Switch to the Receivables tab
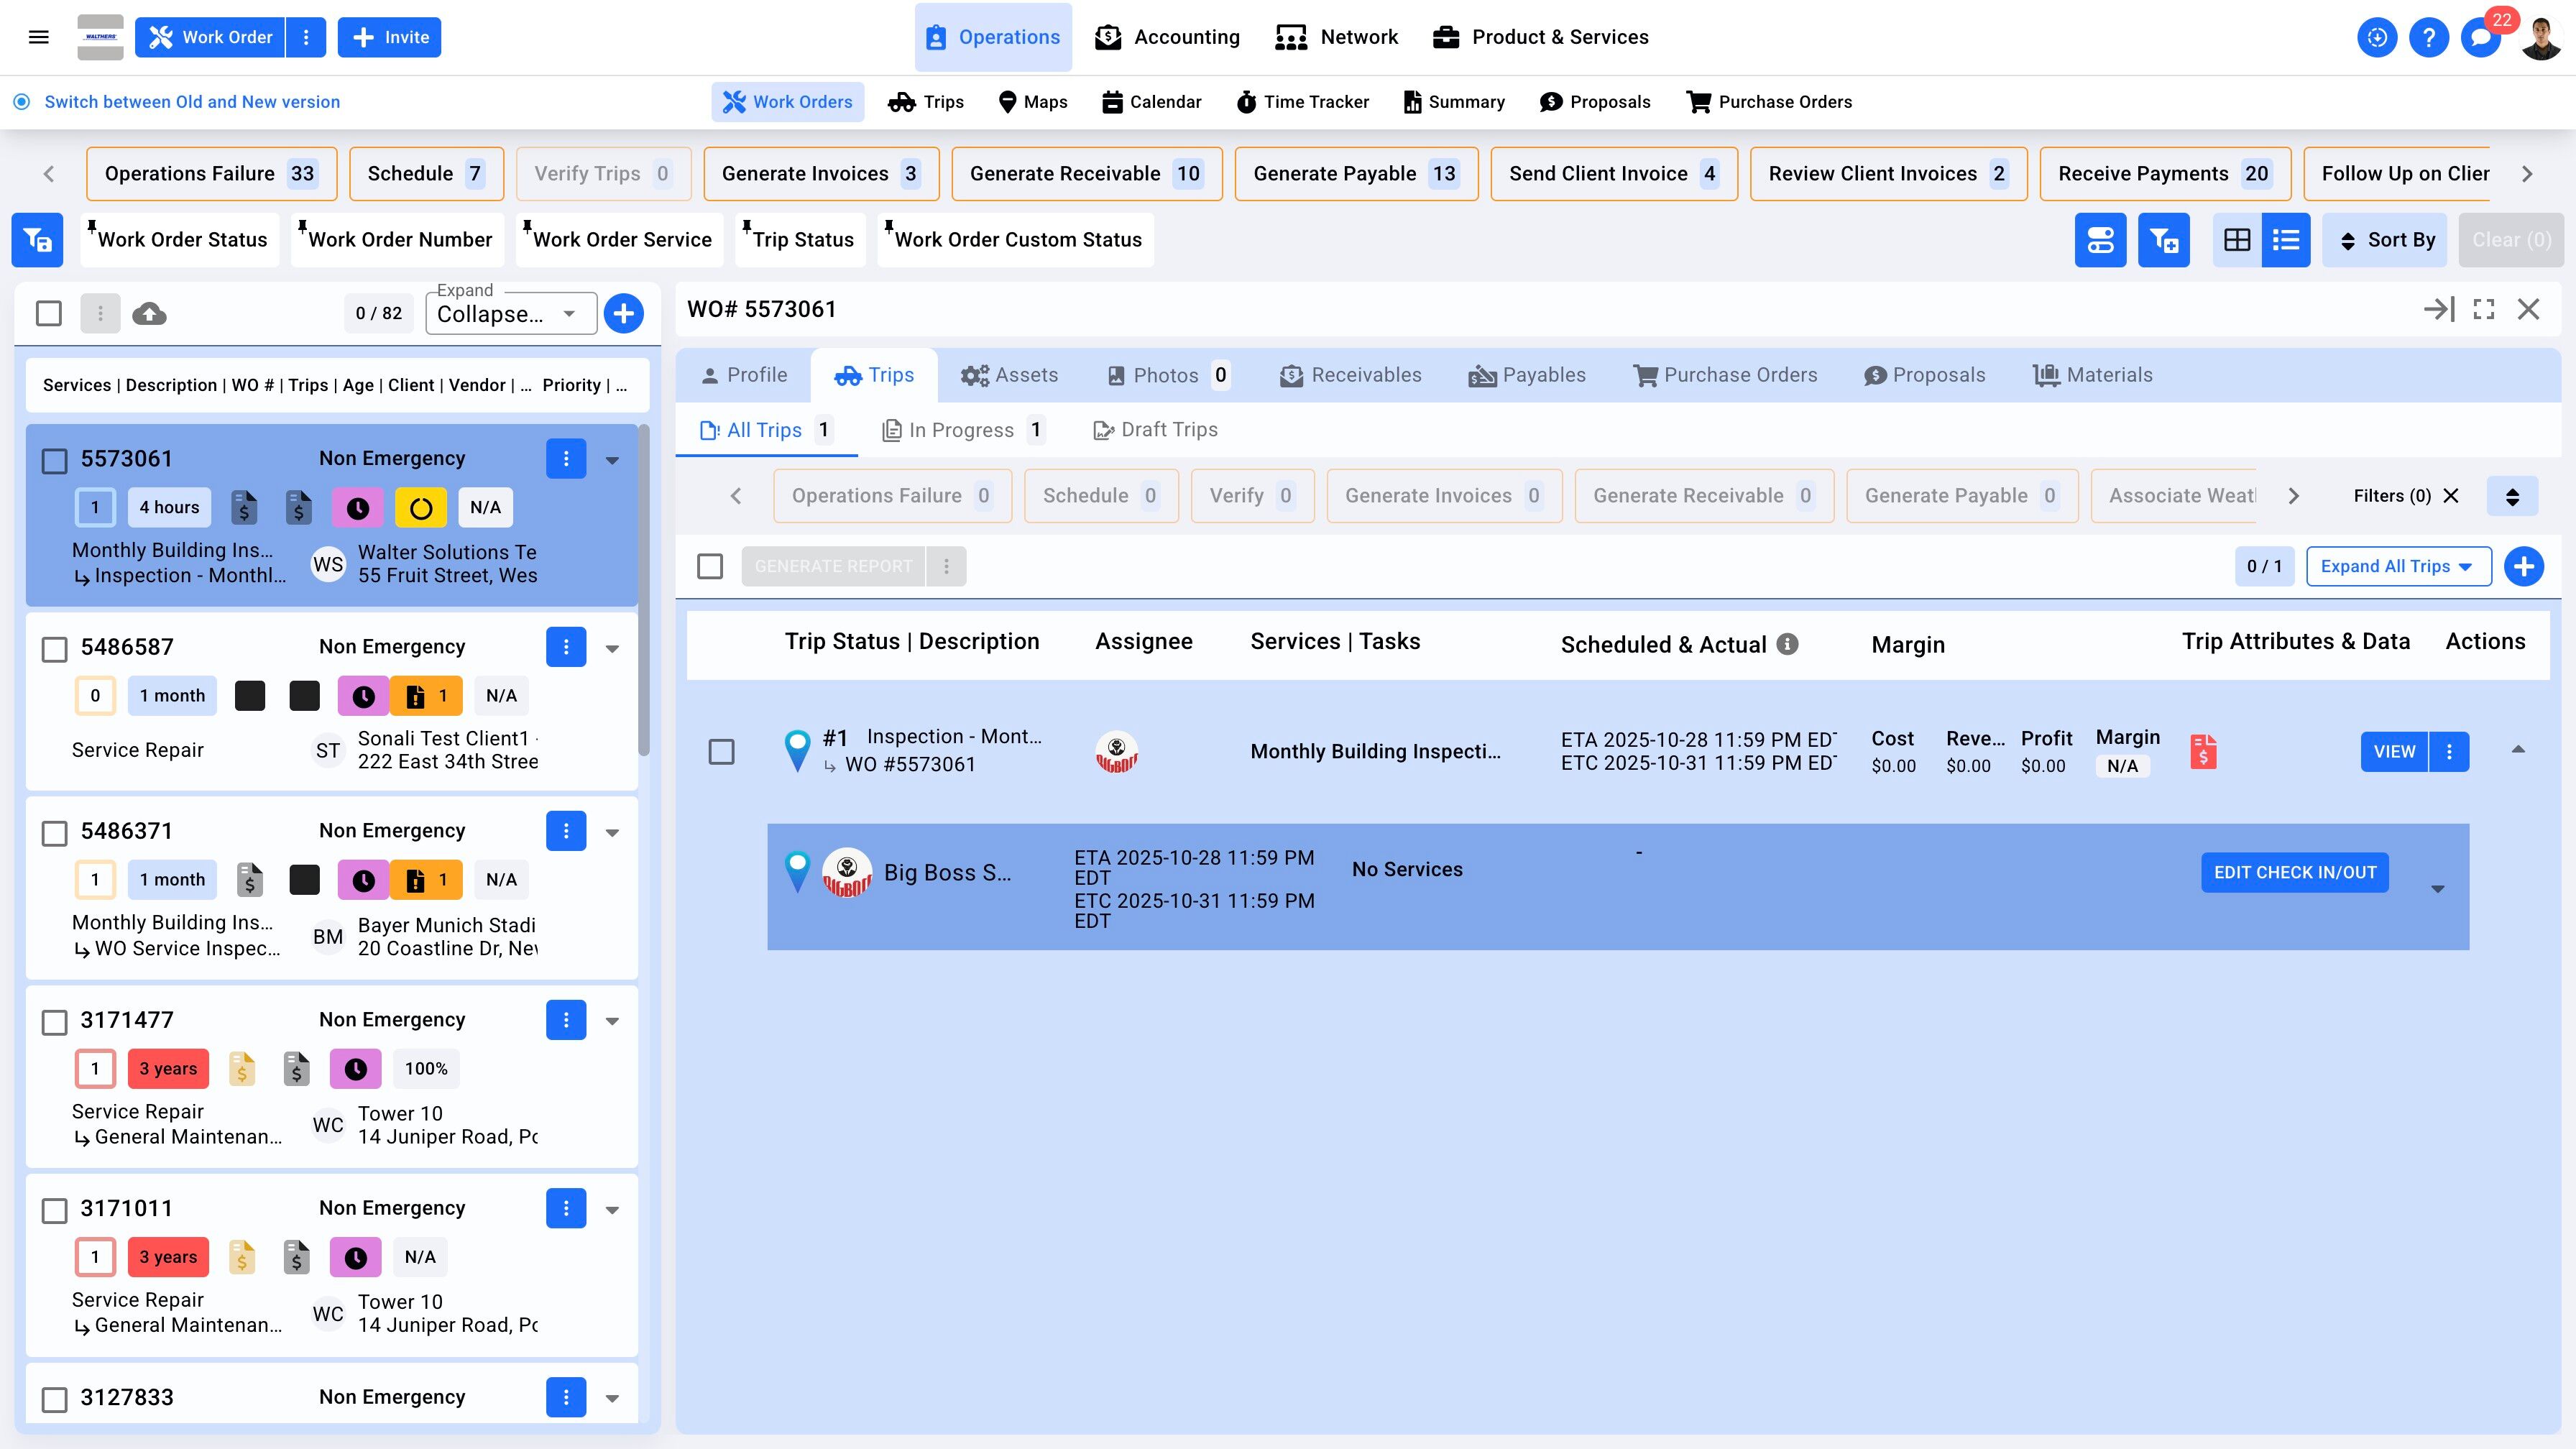Image resolution: width=2576 pixels, height=1449 pixels. [x=1351, y=376]
